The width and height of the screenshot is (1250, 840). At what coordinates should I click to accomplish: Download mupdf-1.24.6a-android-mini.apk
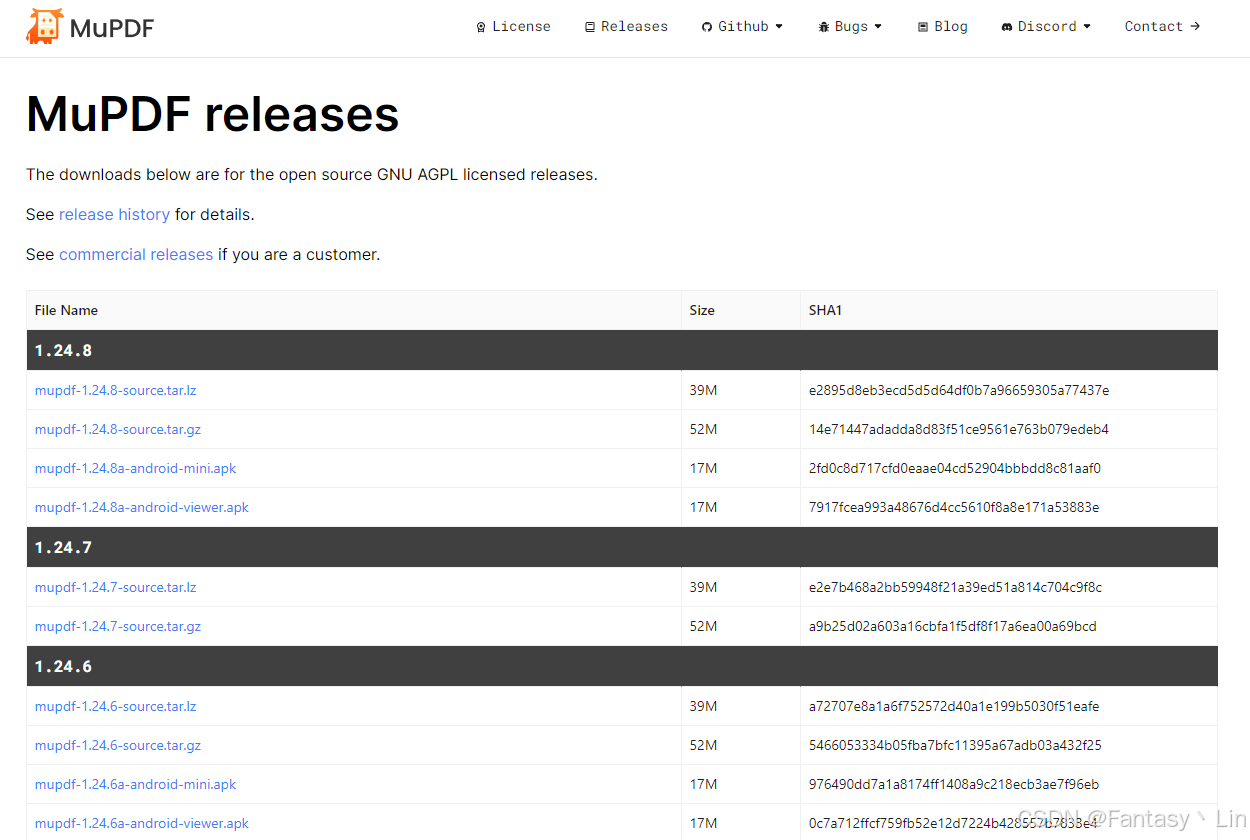coord(135,784)
